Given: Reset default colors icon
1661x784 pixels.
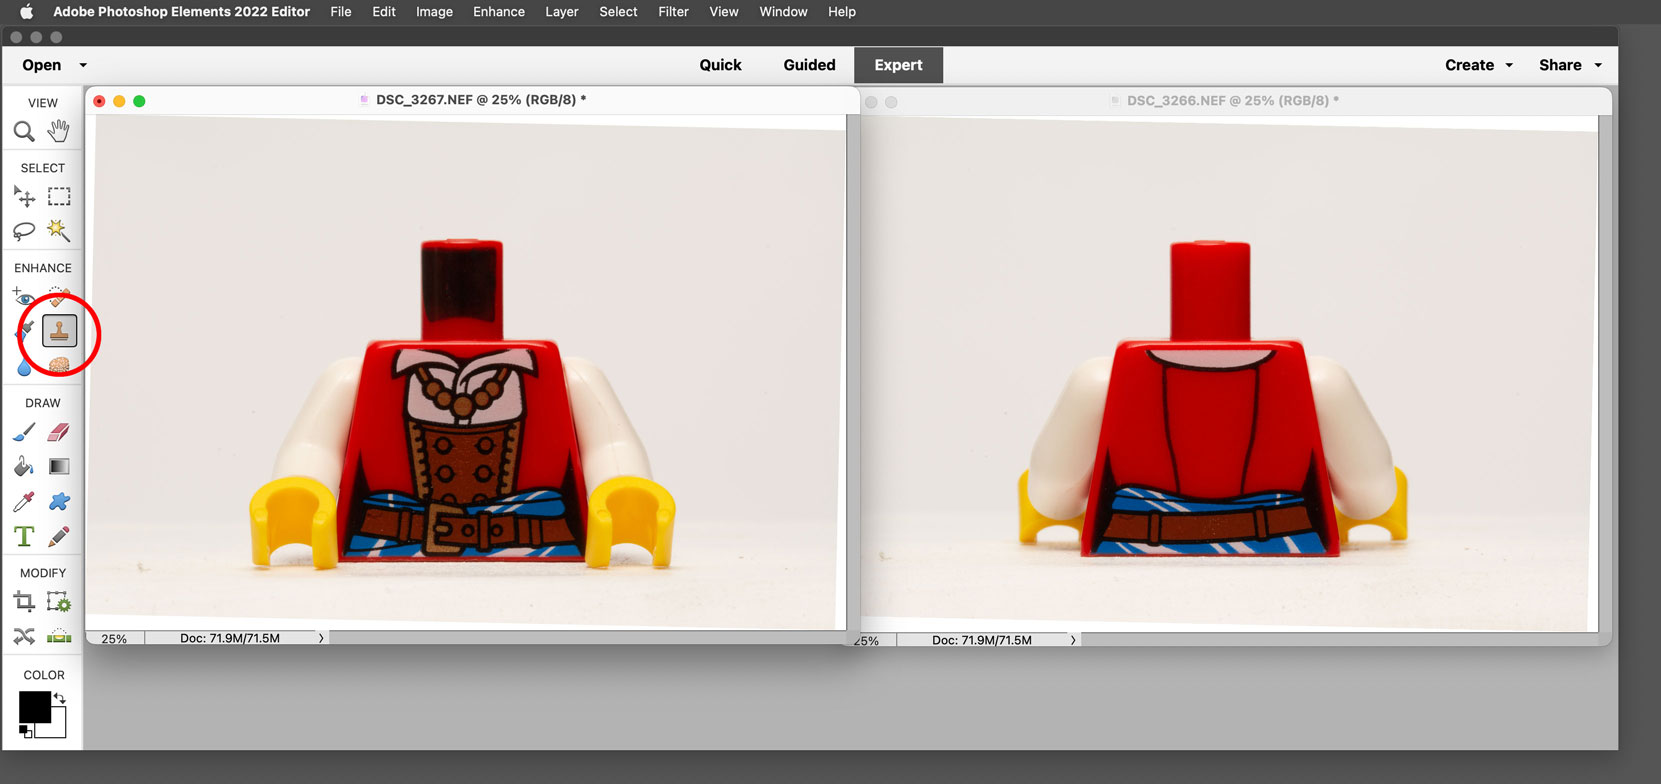Looking at the screenshot, I should click(x=25, y=732).
